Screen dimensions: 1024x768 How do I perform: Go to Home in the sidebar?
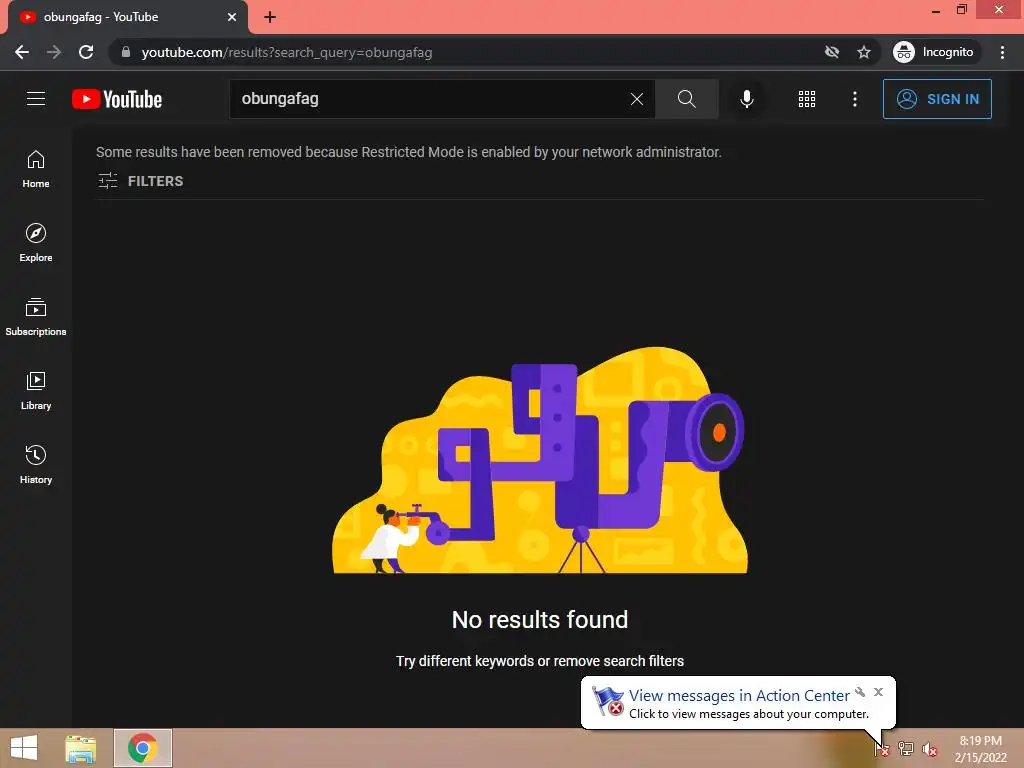click(x=36, y=169)
